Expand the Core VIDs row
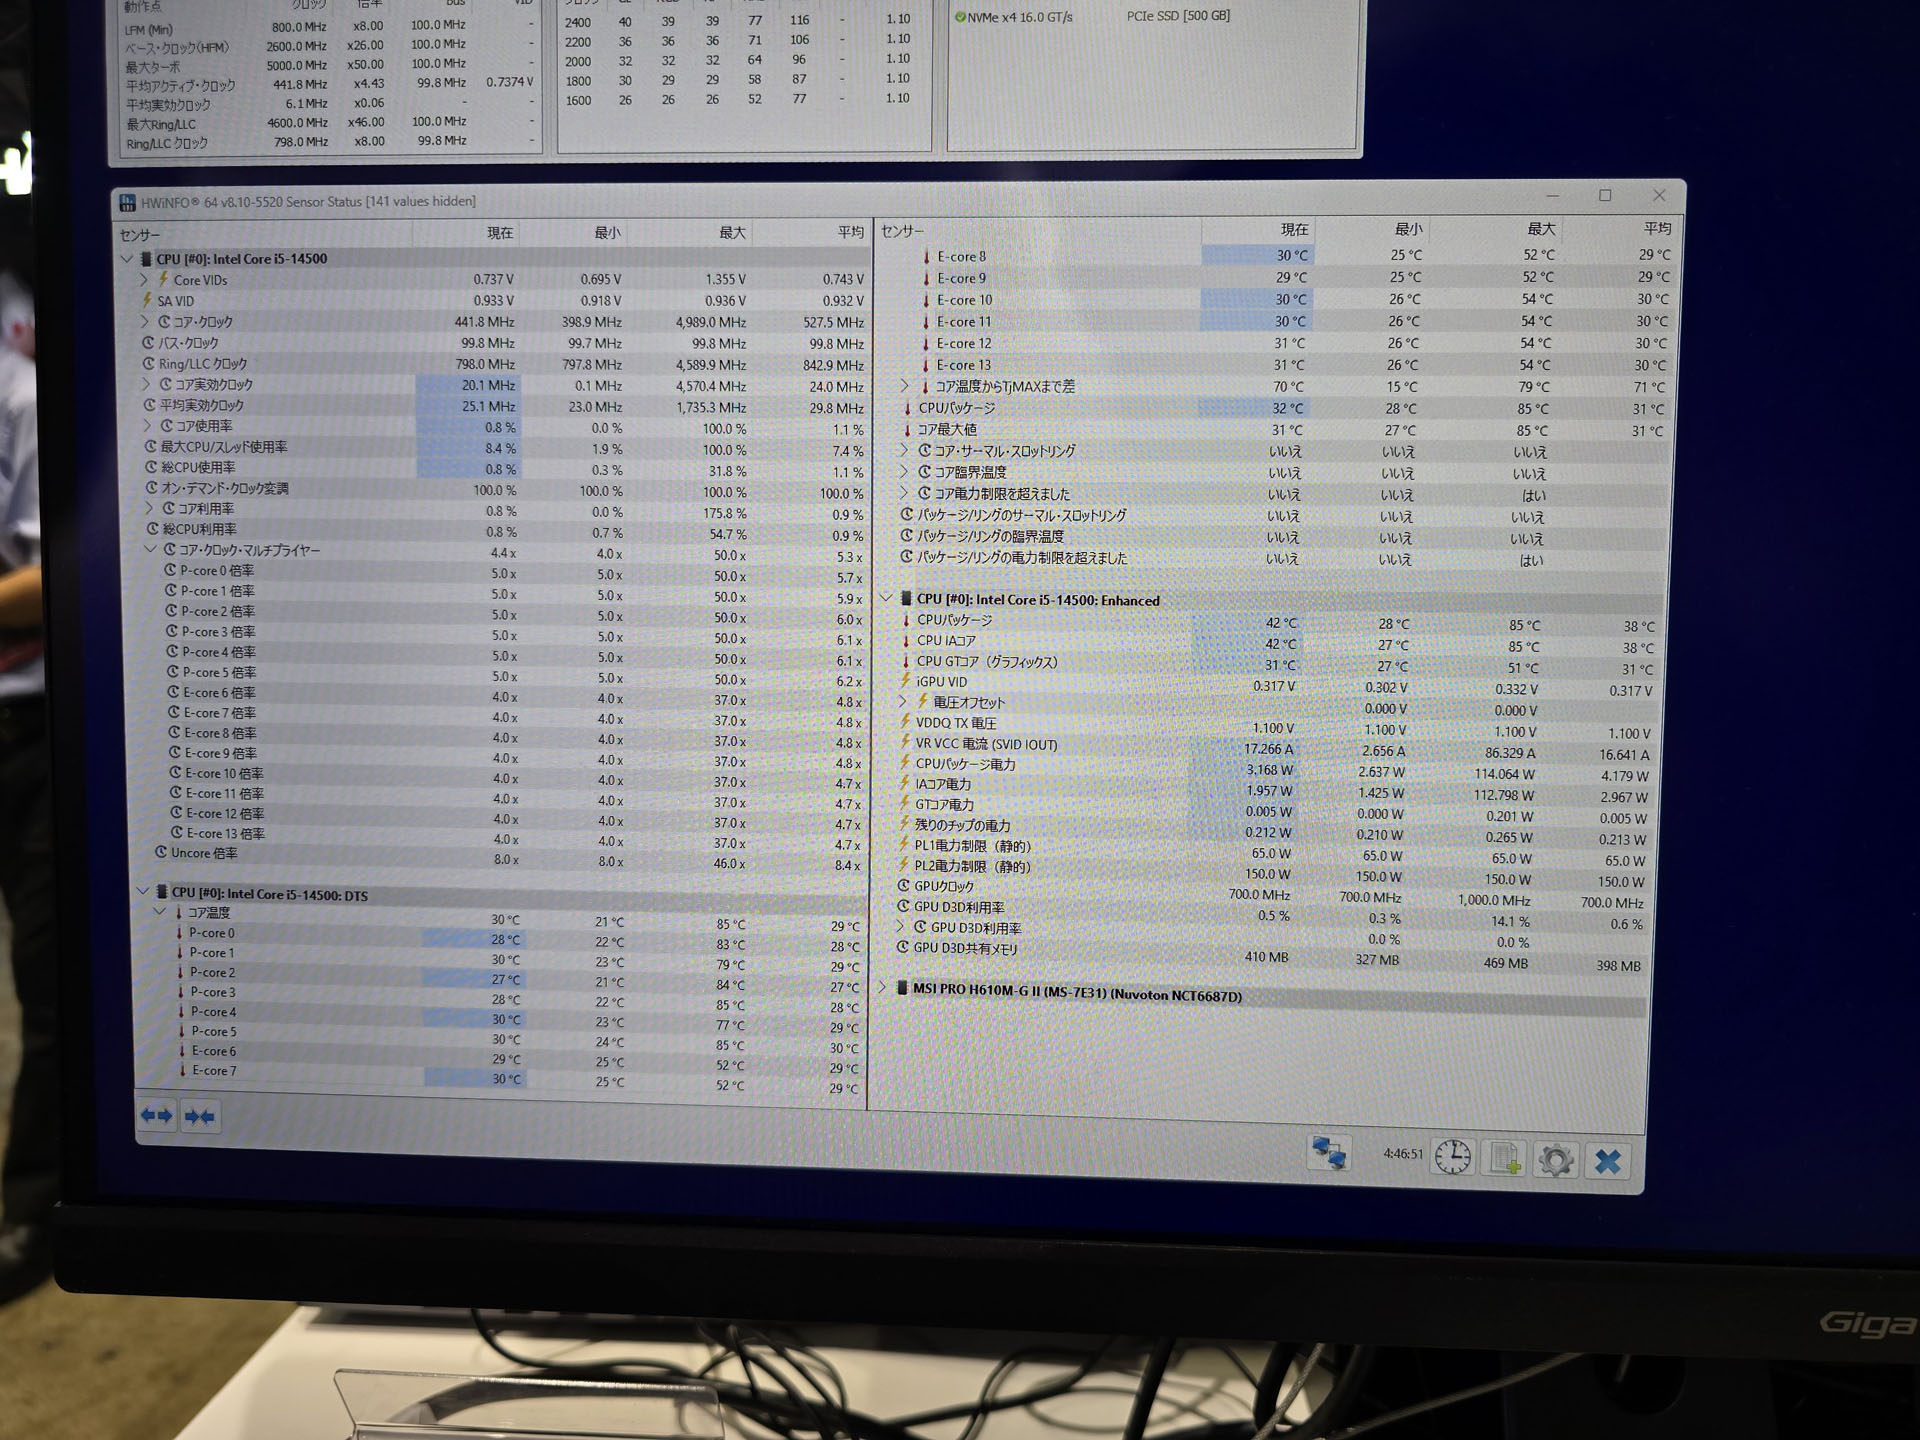Image resolution: width=1920 pixels, height=1440 pixels. click(x=144, y=280)
